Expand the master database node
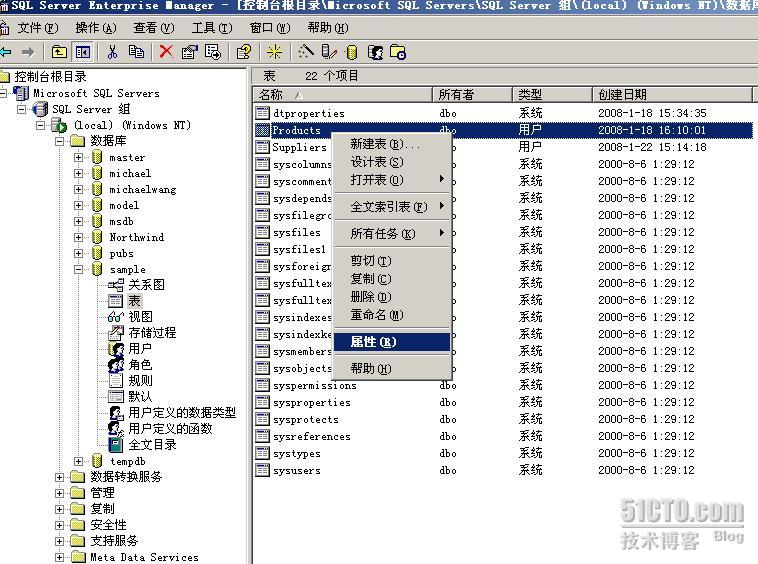The width and height of the screenshot is (758, 564). click(x=78, y=157)
